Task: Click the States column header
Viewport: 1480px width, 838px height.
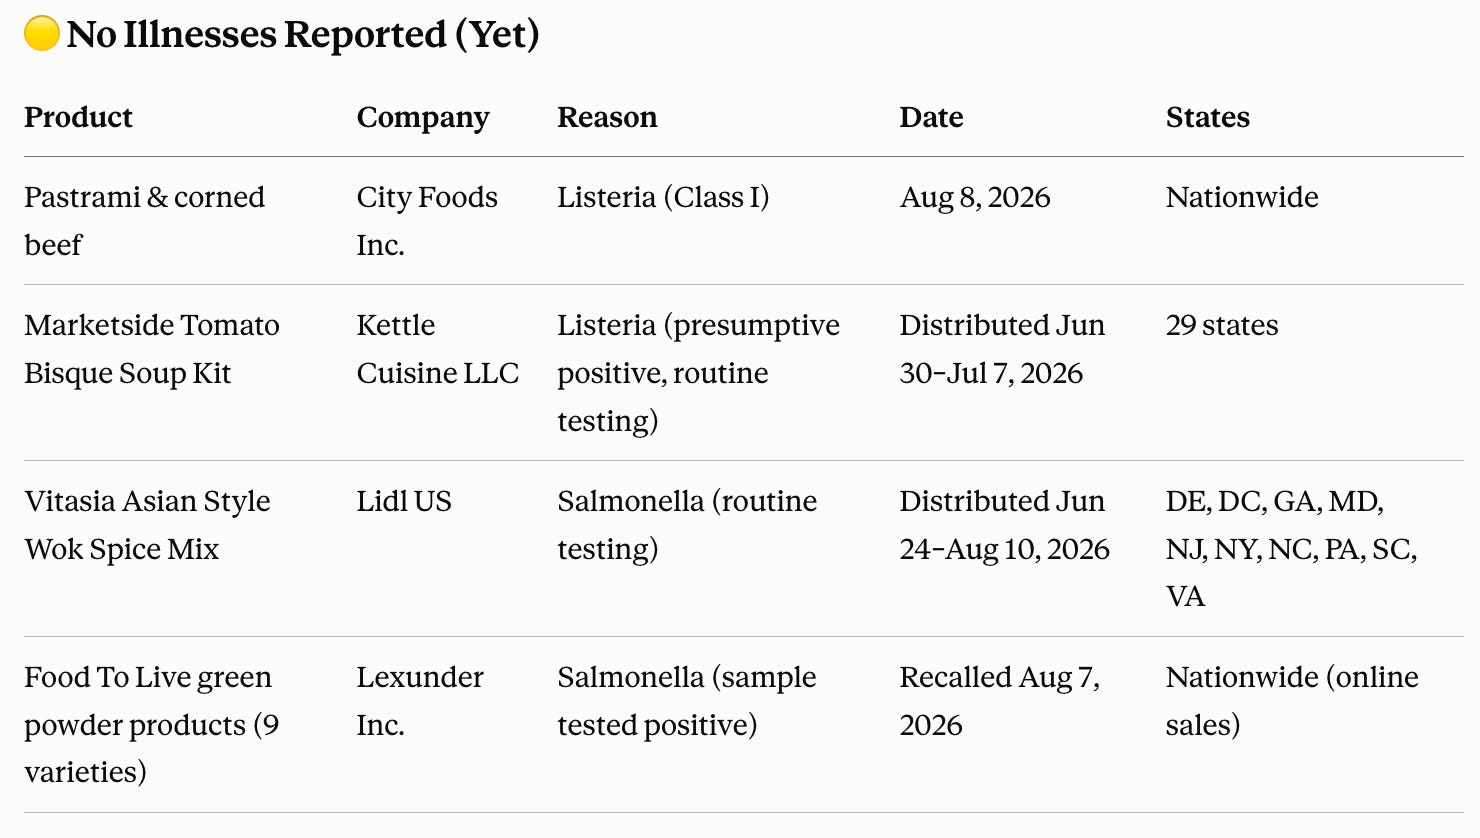Action: (1207, 117)
